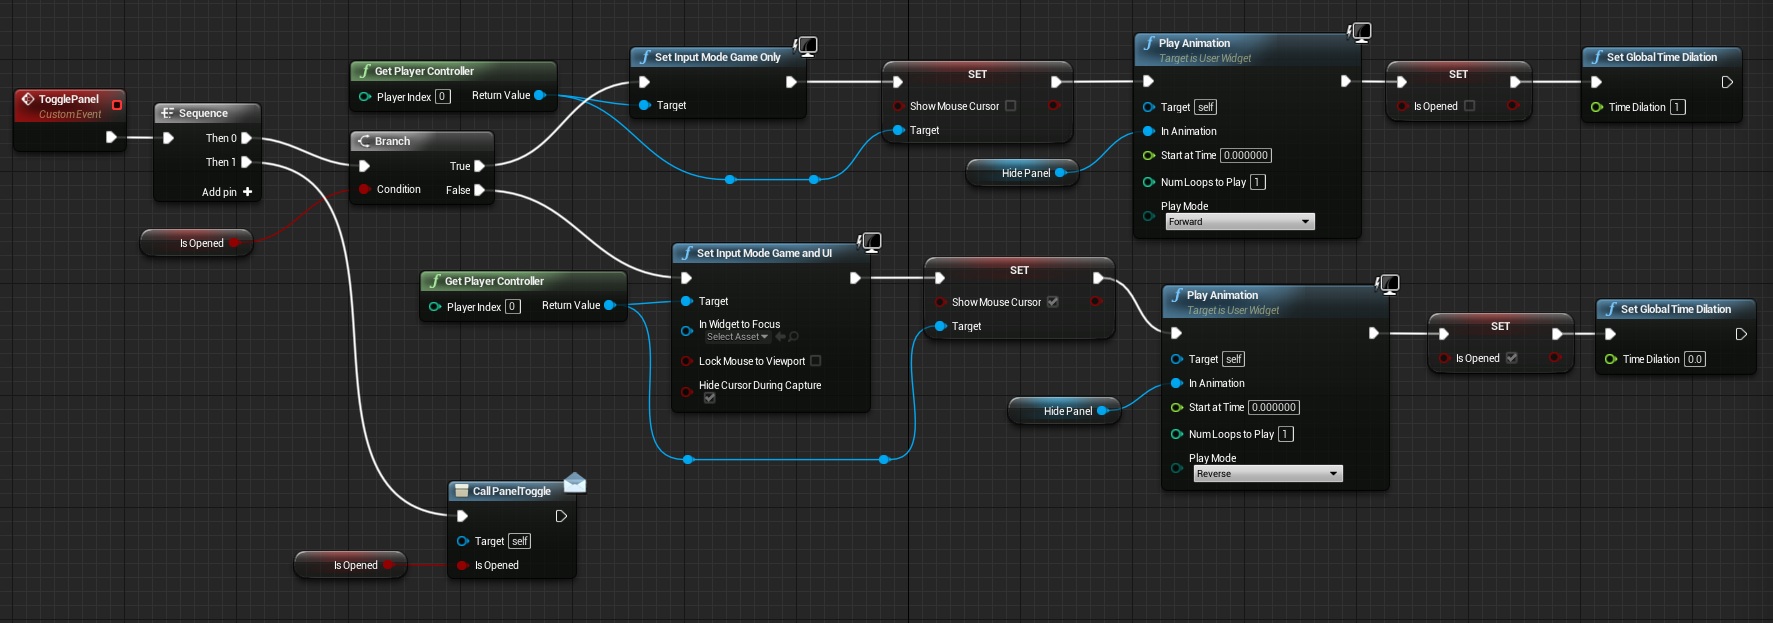Viewport: 1773px width, 623px height.
Task: Click the Branch node's red Condition pin
Action: point(364,189)
